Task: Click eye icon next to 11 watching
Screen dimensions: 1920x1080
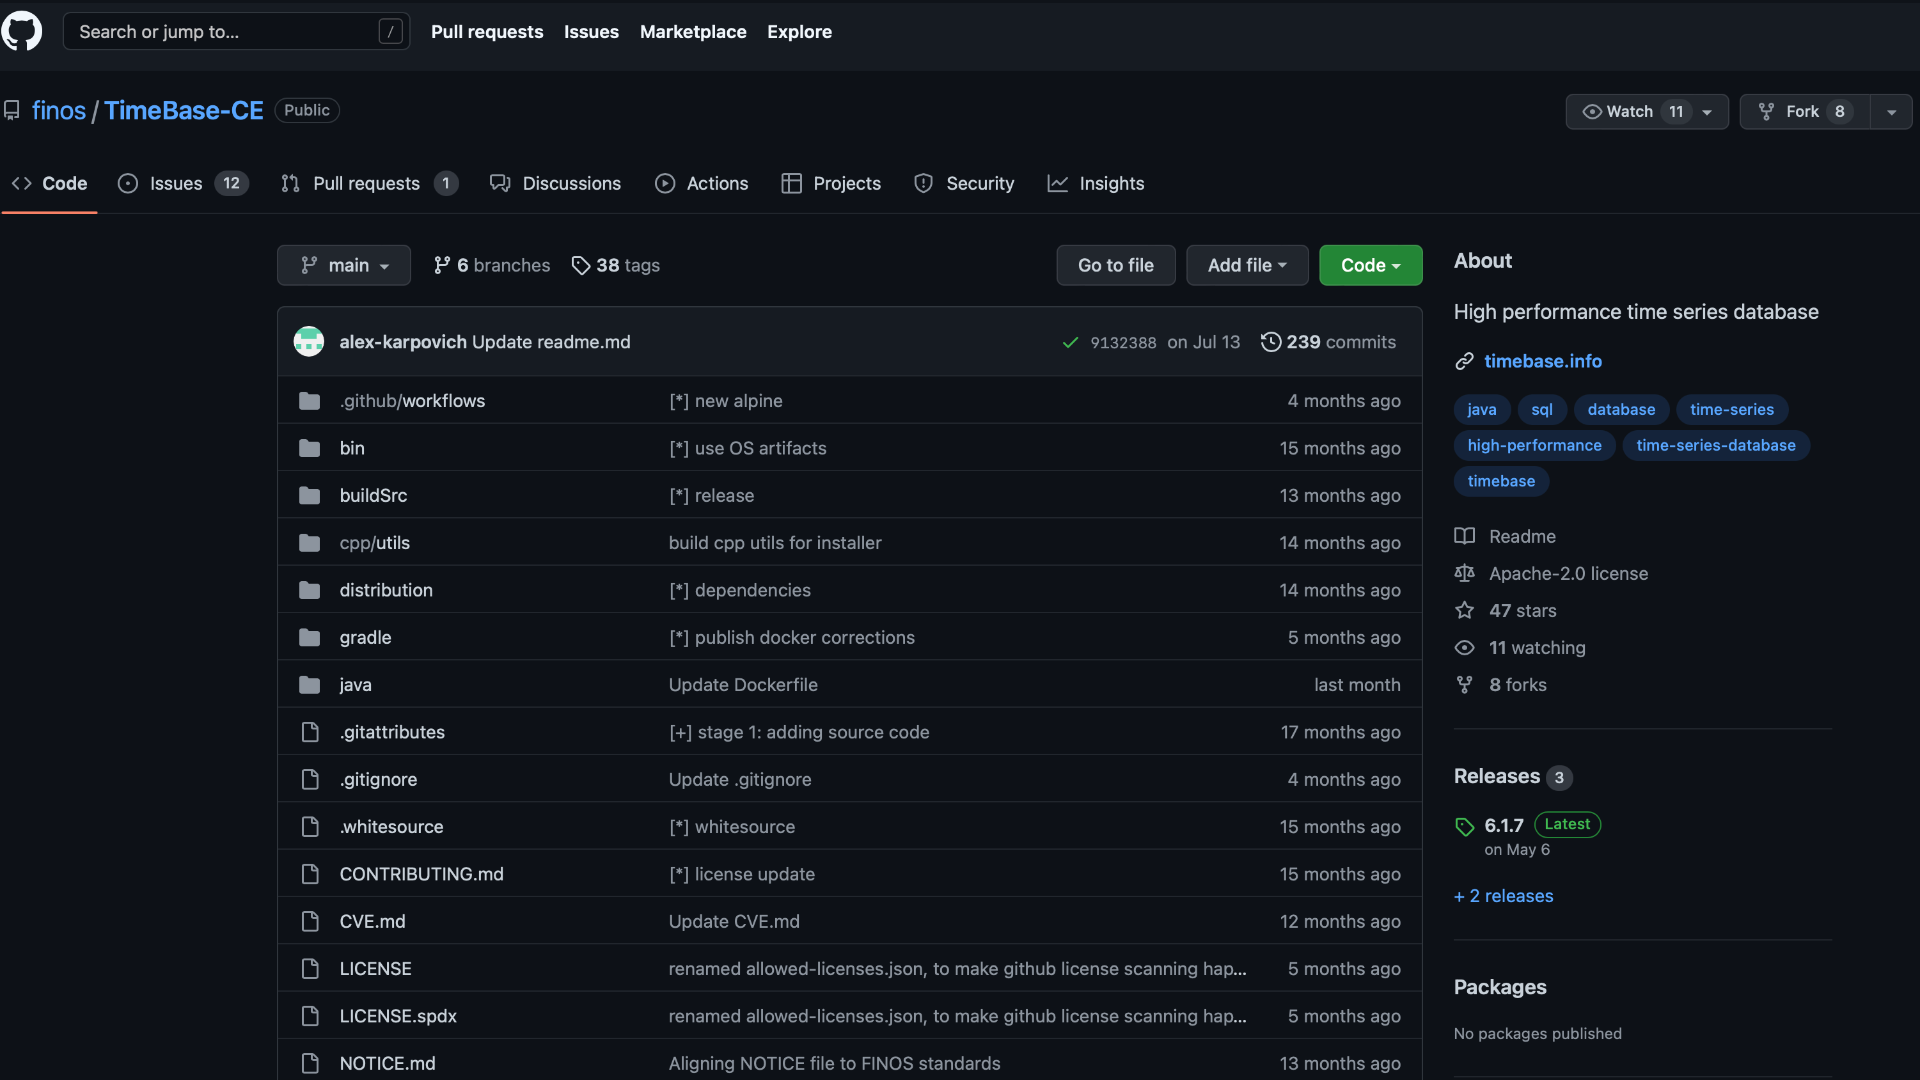Action: [x=1465, y=648]
